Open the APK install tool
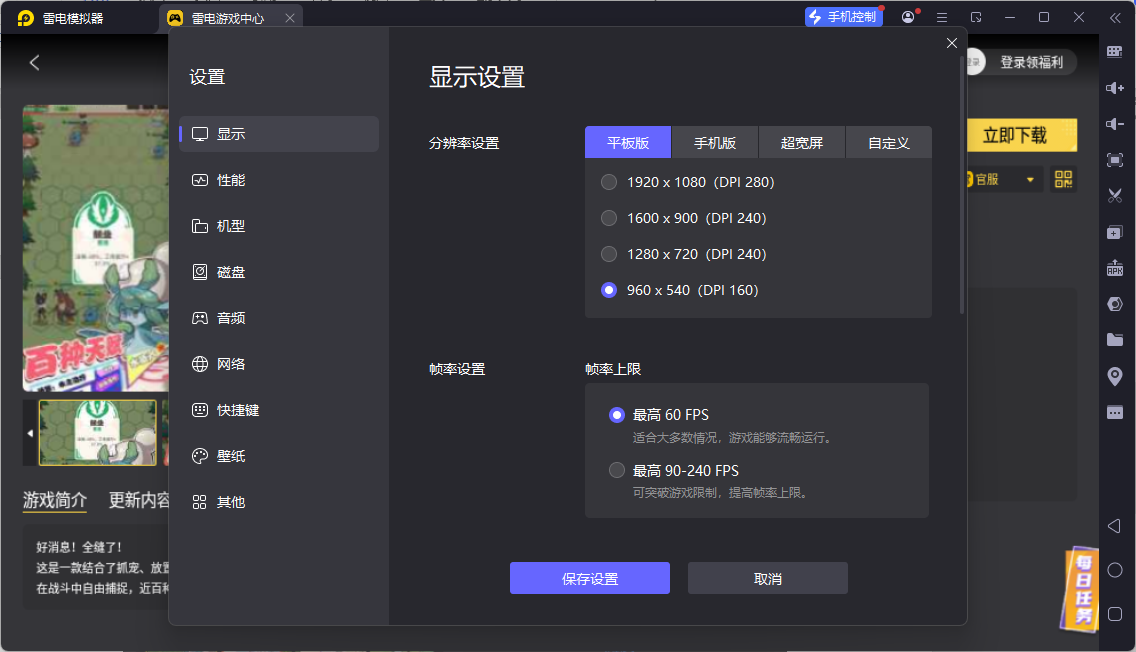 tap(1115, 267)
